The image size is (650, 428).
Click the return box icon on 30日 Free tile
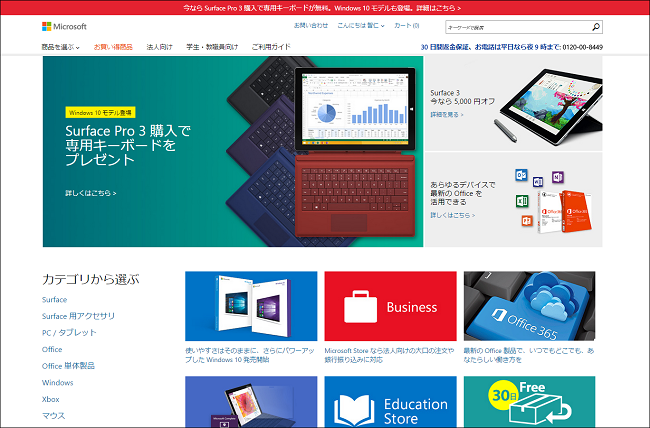click(x=540, y=409)
